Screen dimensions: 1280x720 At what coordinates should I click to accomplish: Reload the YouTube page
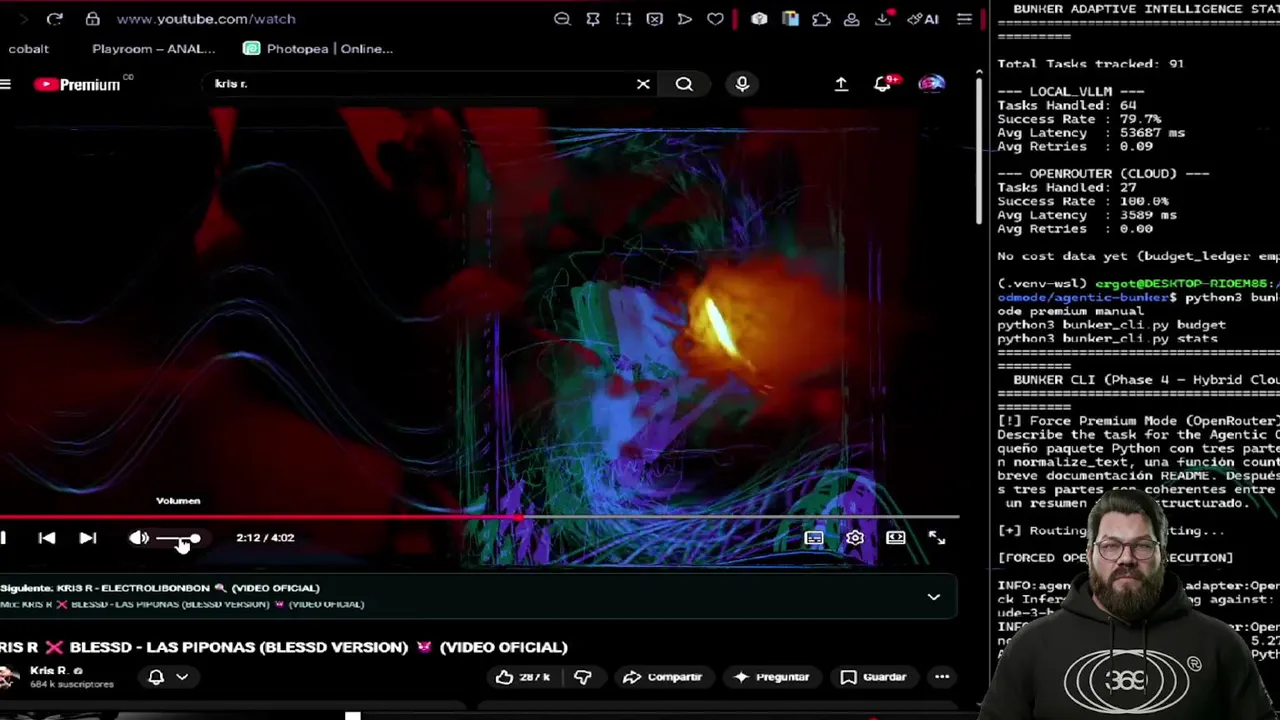[54, 18]
